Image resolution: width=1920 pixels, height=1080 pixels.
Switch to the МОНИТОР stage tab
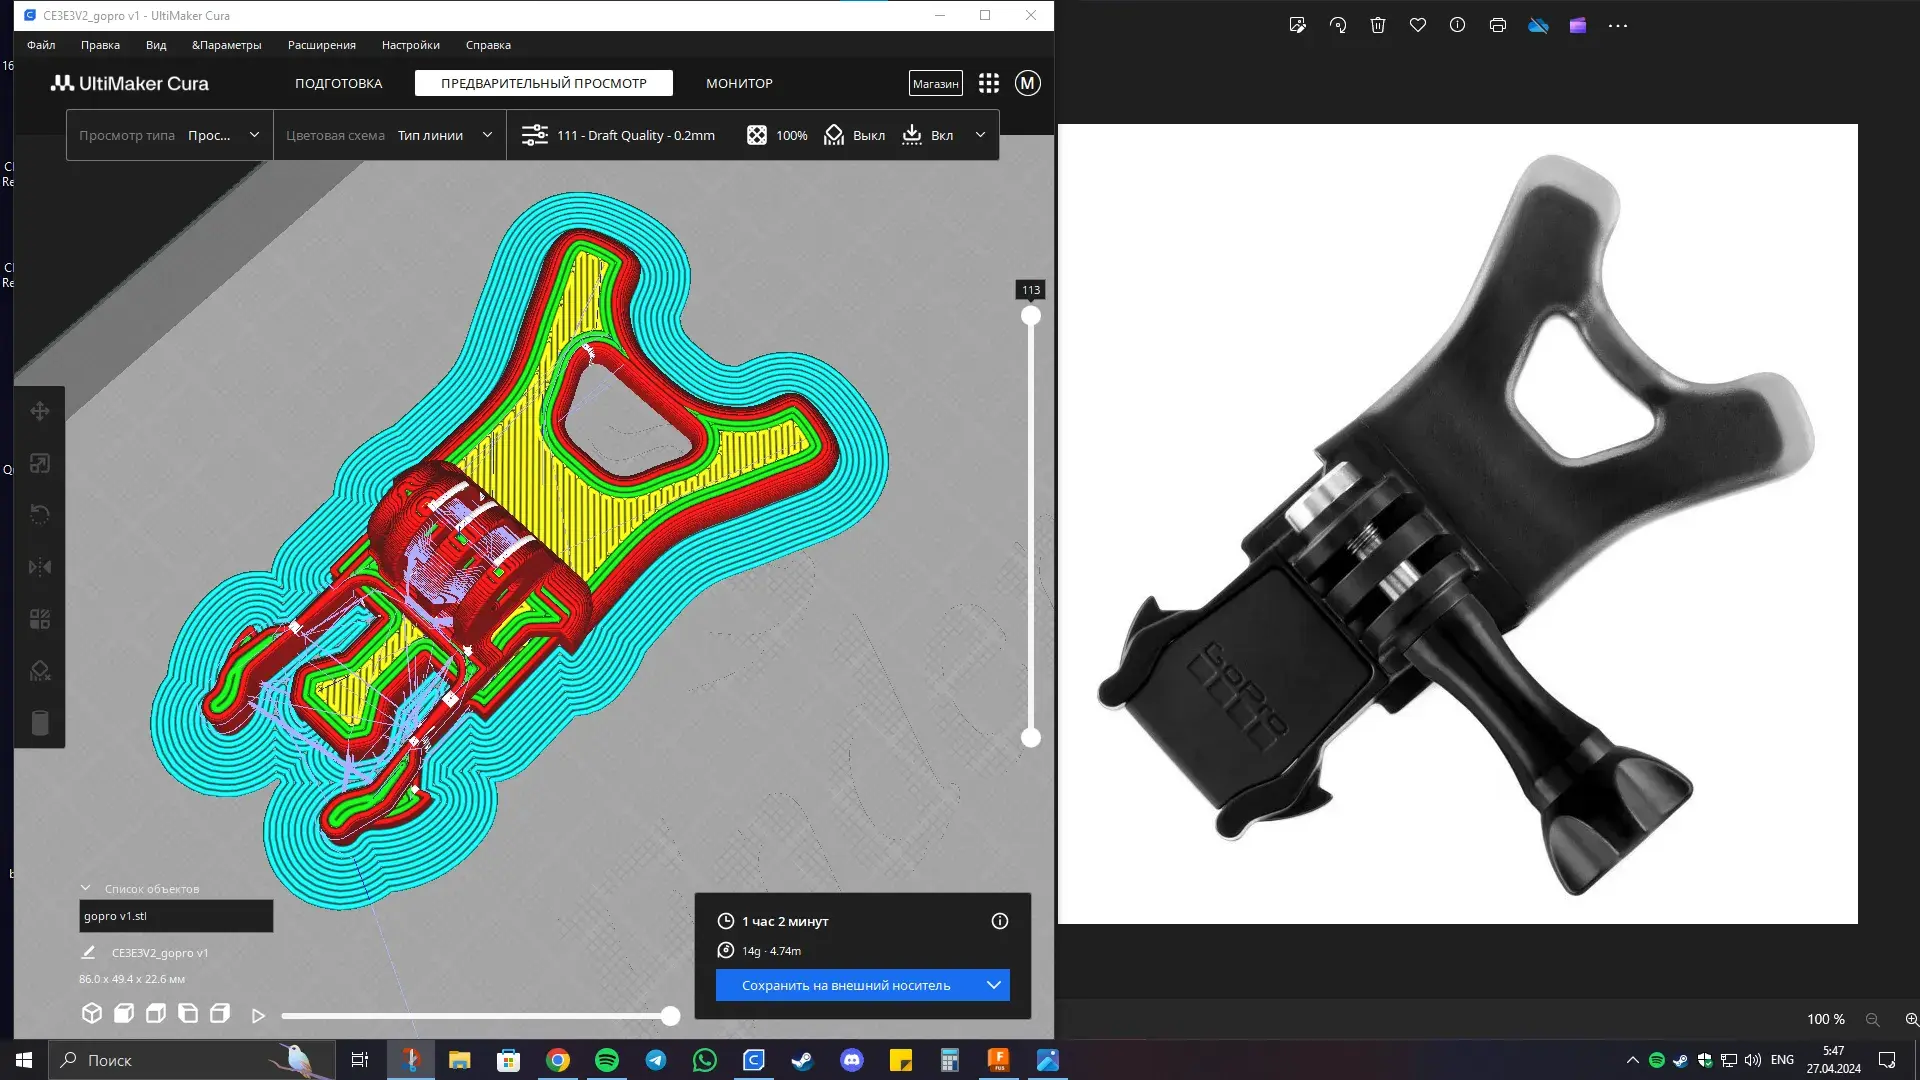pyautogui.click(x=740, y=83)
